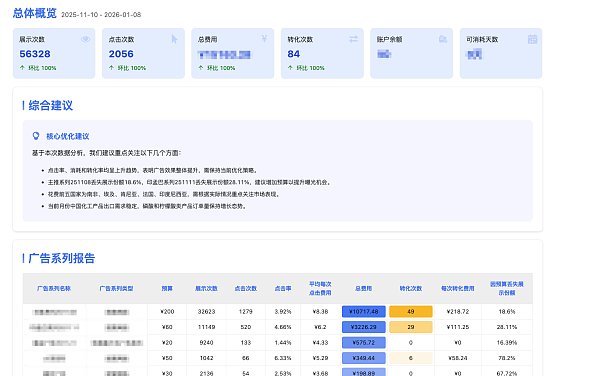Click the eye icon in 展示次数 card
Image resolution: width=600 pixels, height=376 pixels.
point(85,39)
